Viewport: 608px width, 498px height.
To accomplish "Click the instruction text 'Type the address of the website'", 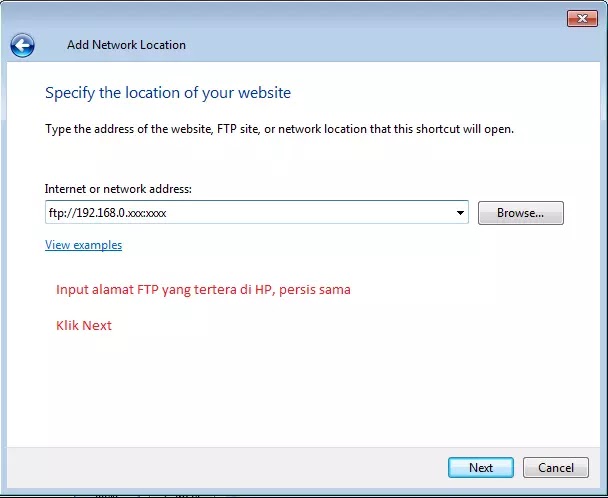I will tap(129, 129).
